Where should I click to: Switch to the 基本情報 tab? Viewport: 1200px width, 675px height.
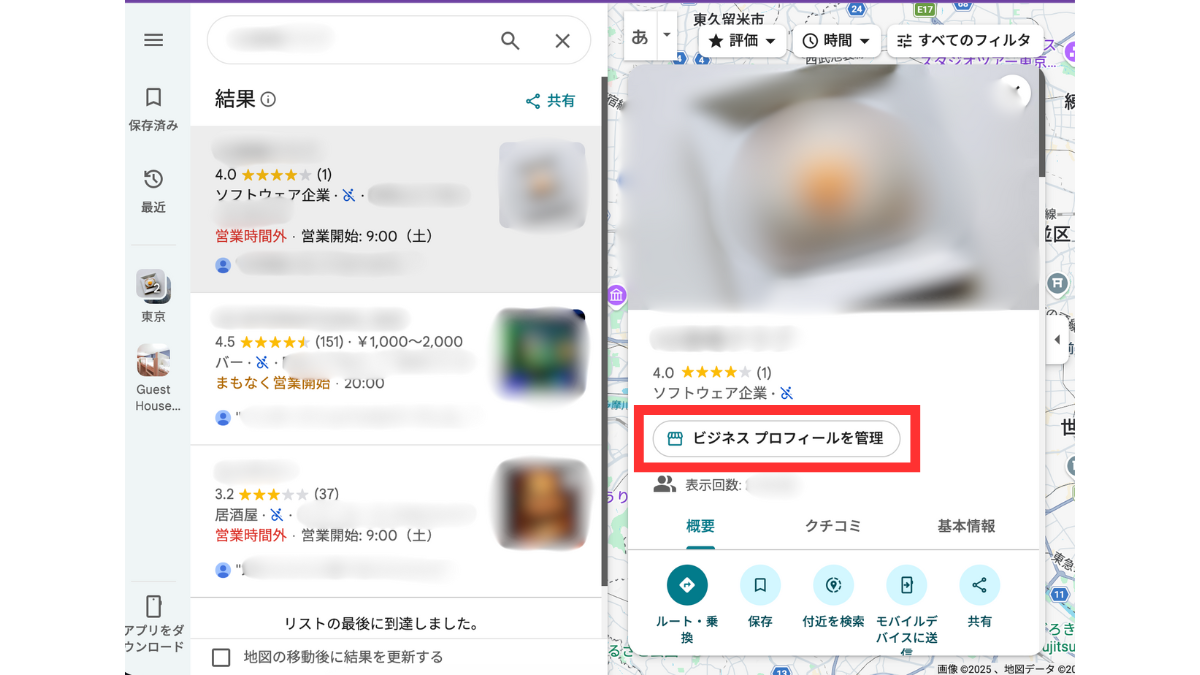[x=966, y=526]
